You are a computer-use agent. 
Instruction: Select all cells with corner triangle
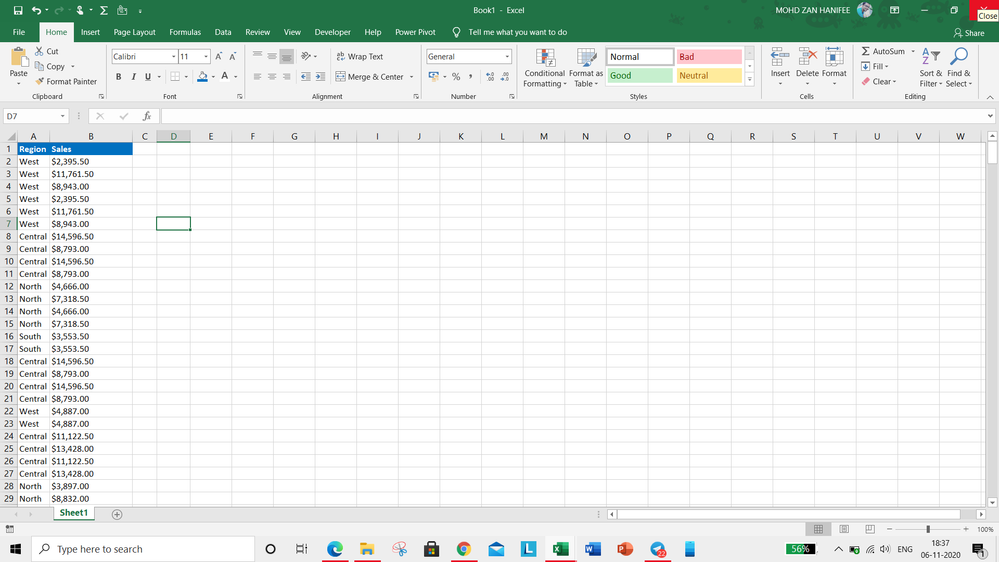click(x=10, y=136)
